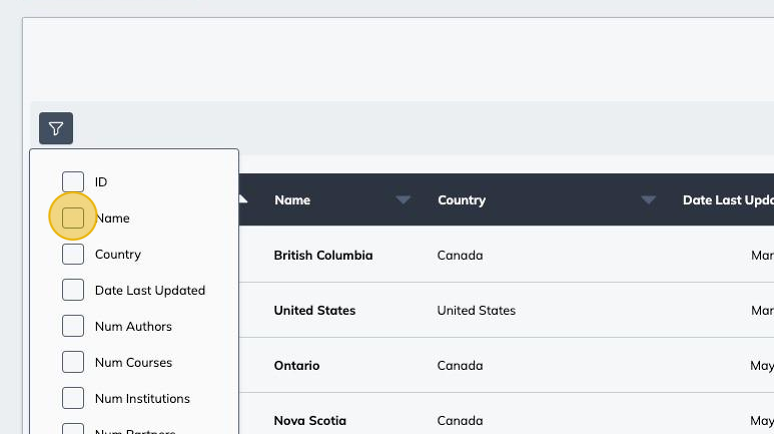Open the Nova Scotia entry
774x434 pixels.
[311, 421]
